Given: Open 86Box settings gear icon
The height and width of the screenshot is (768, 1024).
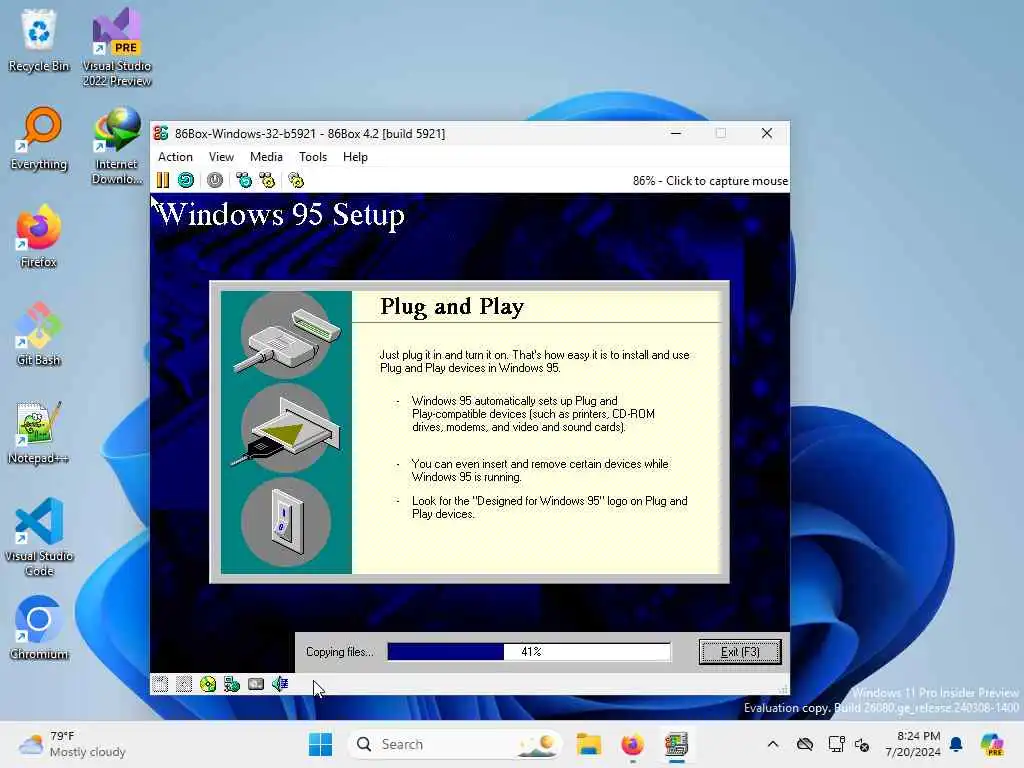Looking at the screenshot, I should click(296, 180).
